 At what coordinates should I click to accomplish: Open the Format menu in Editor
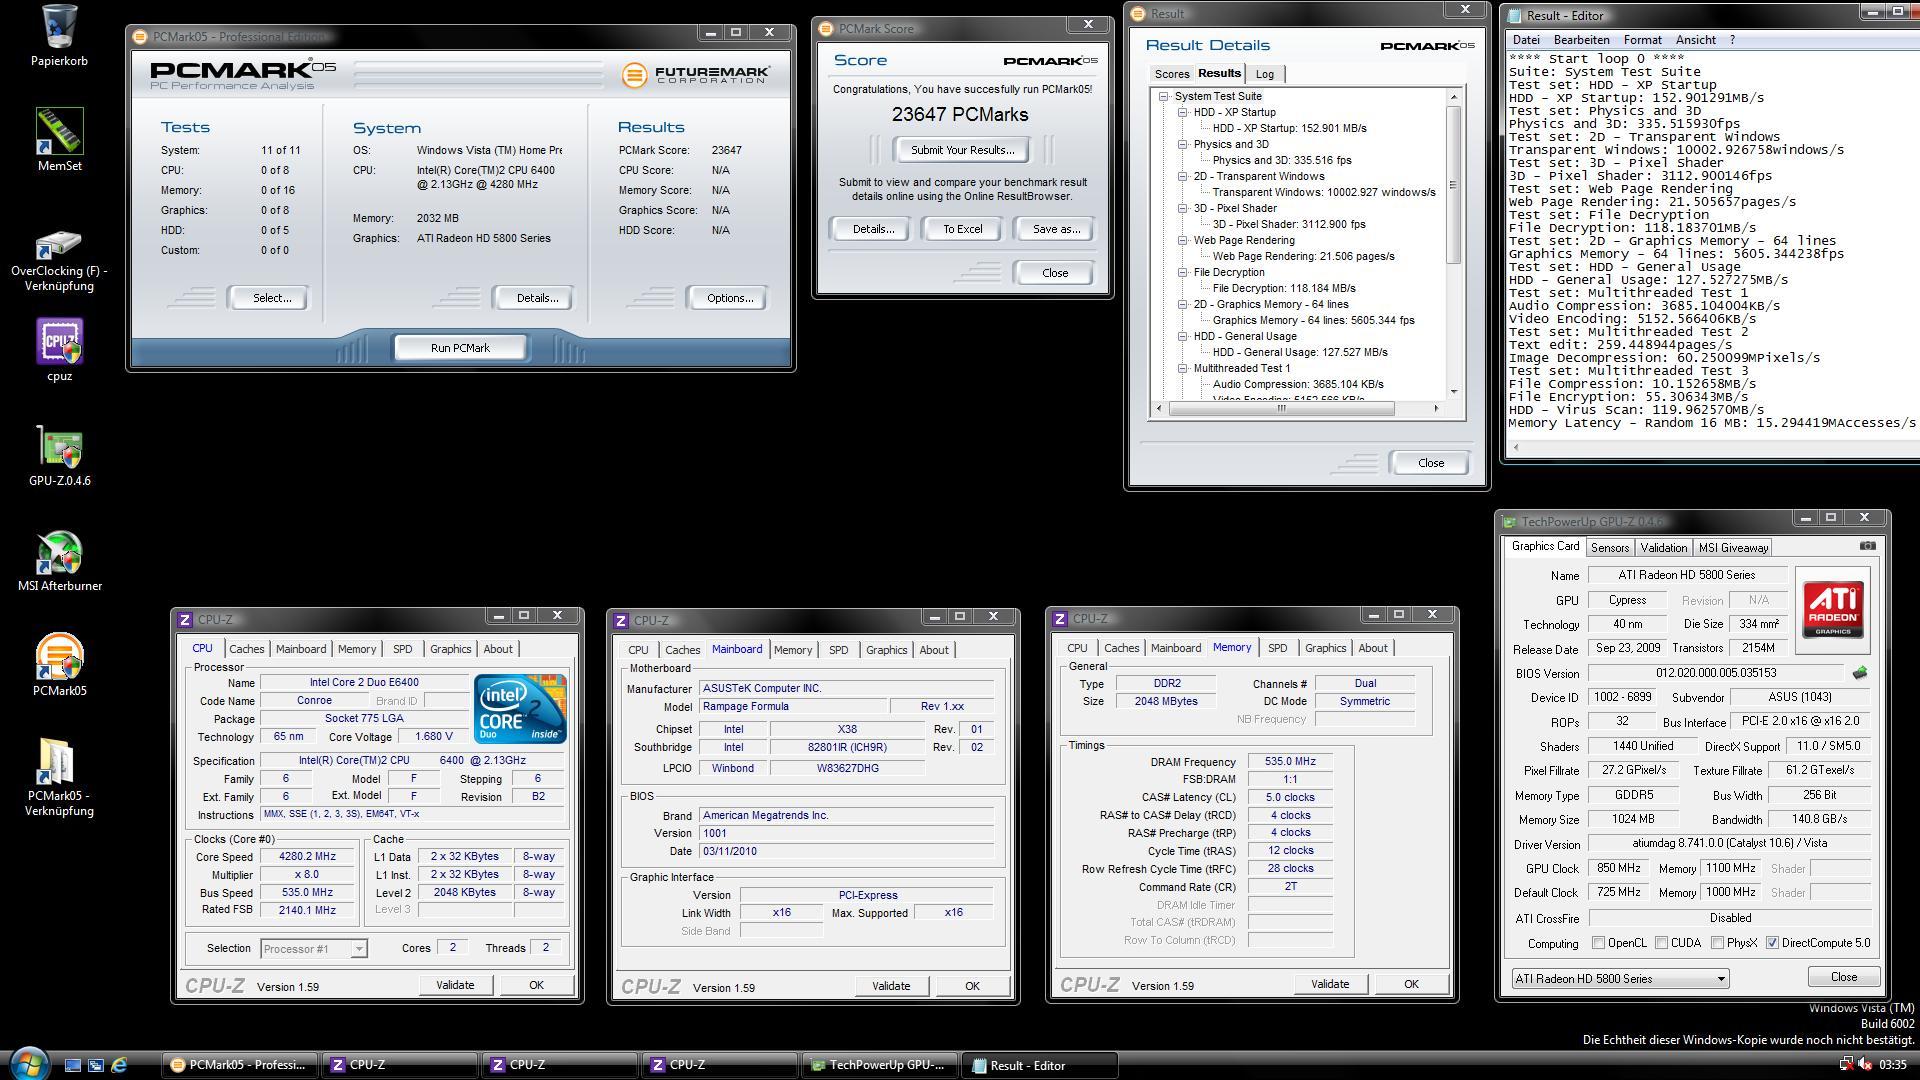pos(1642,40)
